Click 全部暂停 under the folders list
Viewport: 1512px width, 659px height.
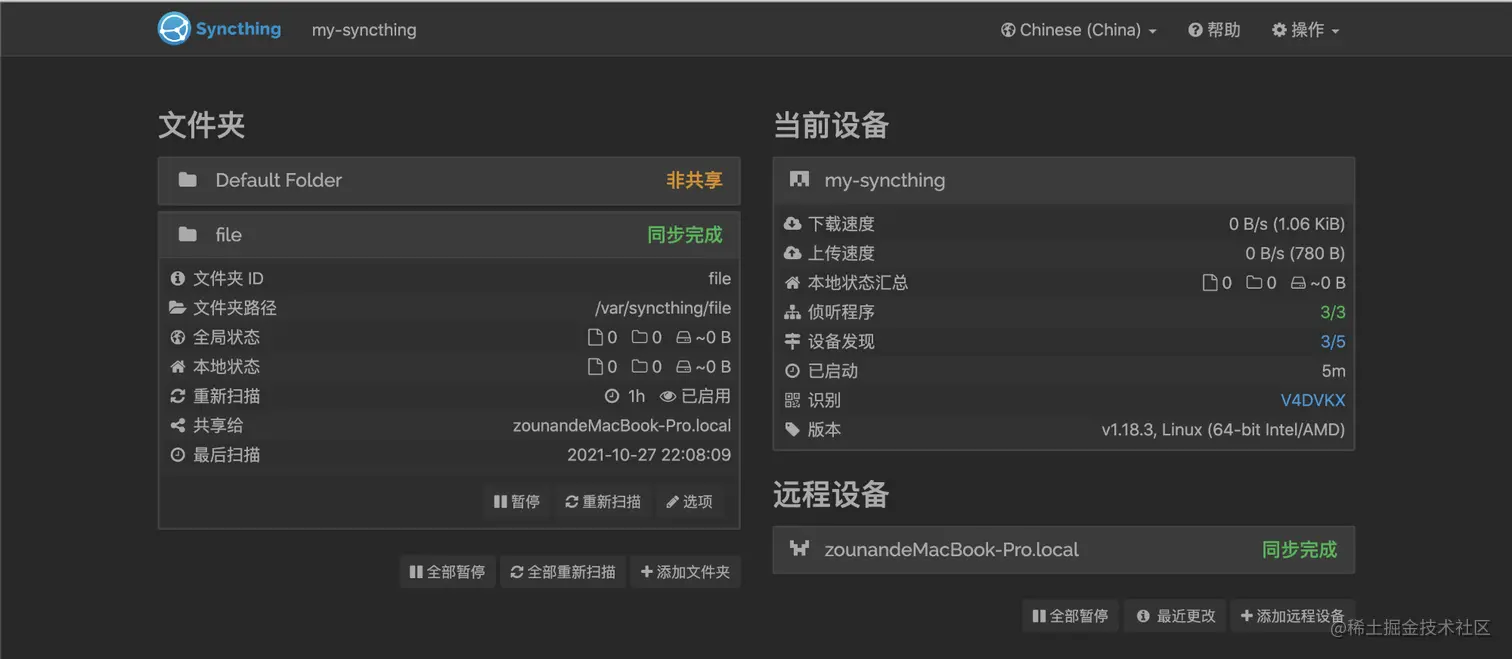(447, 572)
